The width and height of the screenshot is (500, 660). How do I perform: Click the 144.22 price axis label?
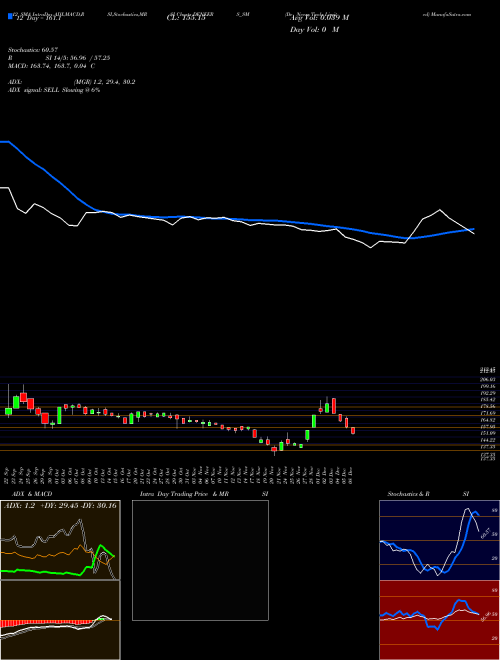pos(489,440)
